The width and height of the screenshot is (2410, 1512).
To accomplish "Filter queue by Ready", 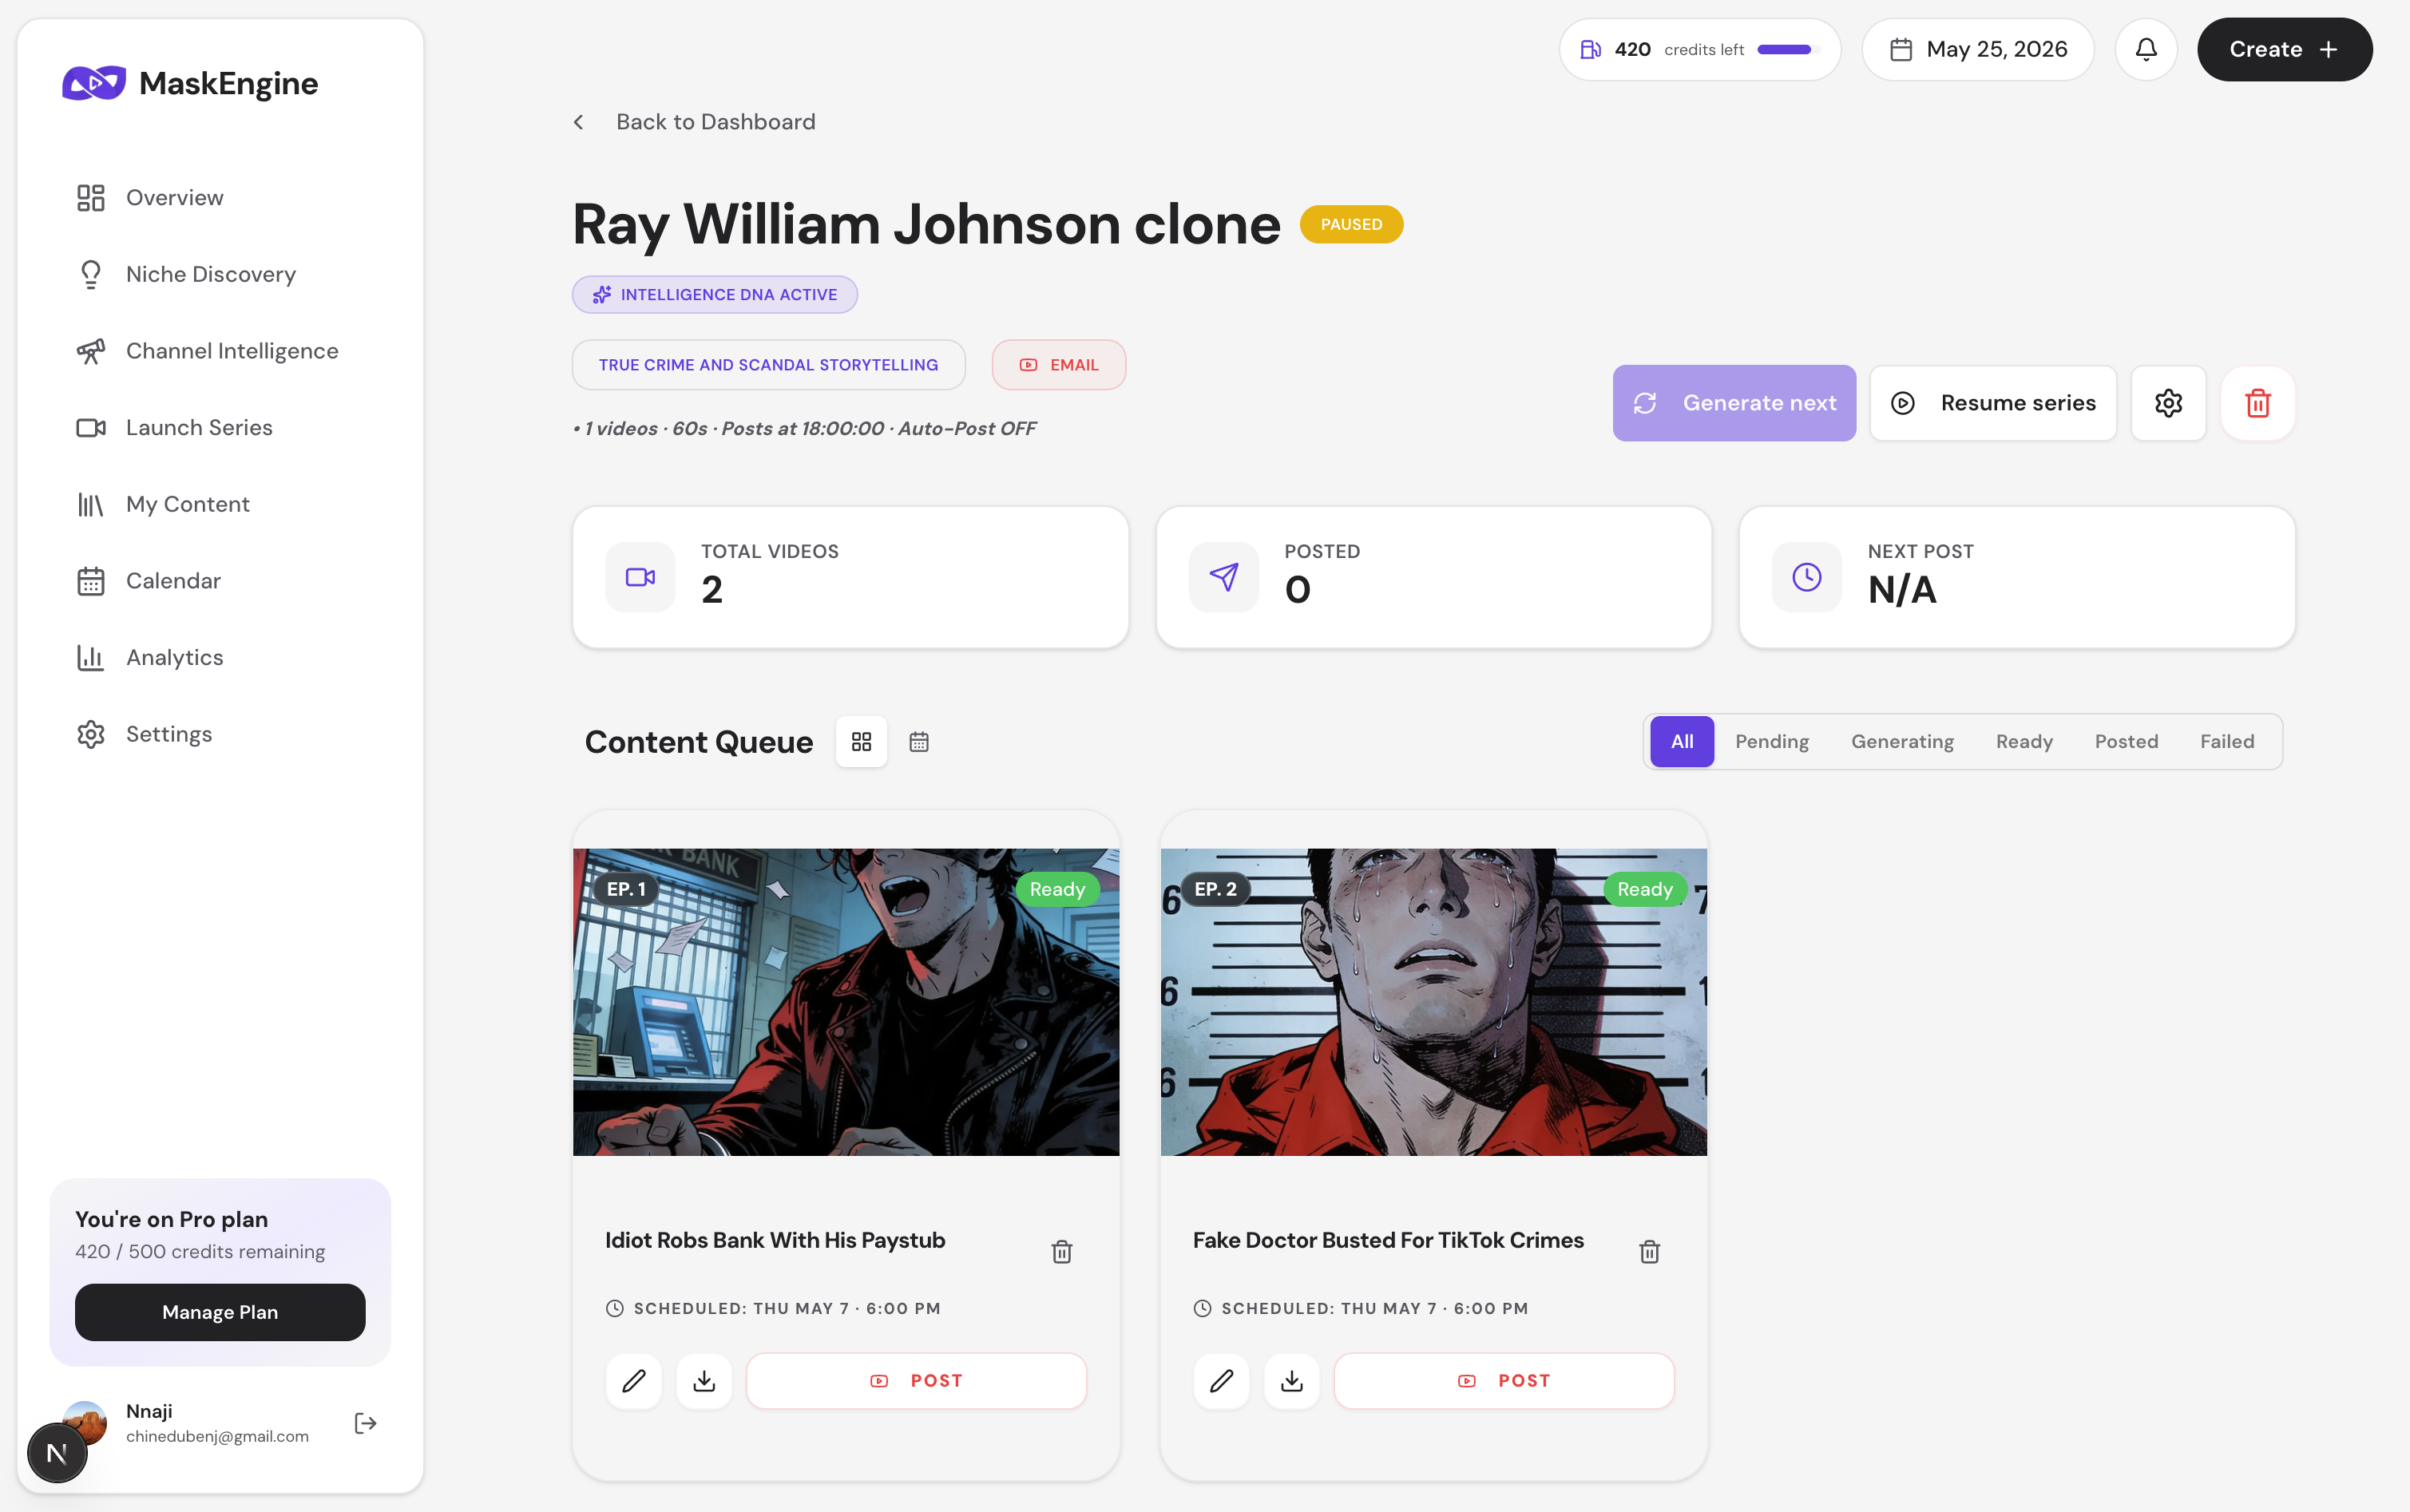I will pyautogui.click(x=2024, y=742).
